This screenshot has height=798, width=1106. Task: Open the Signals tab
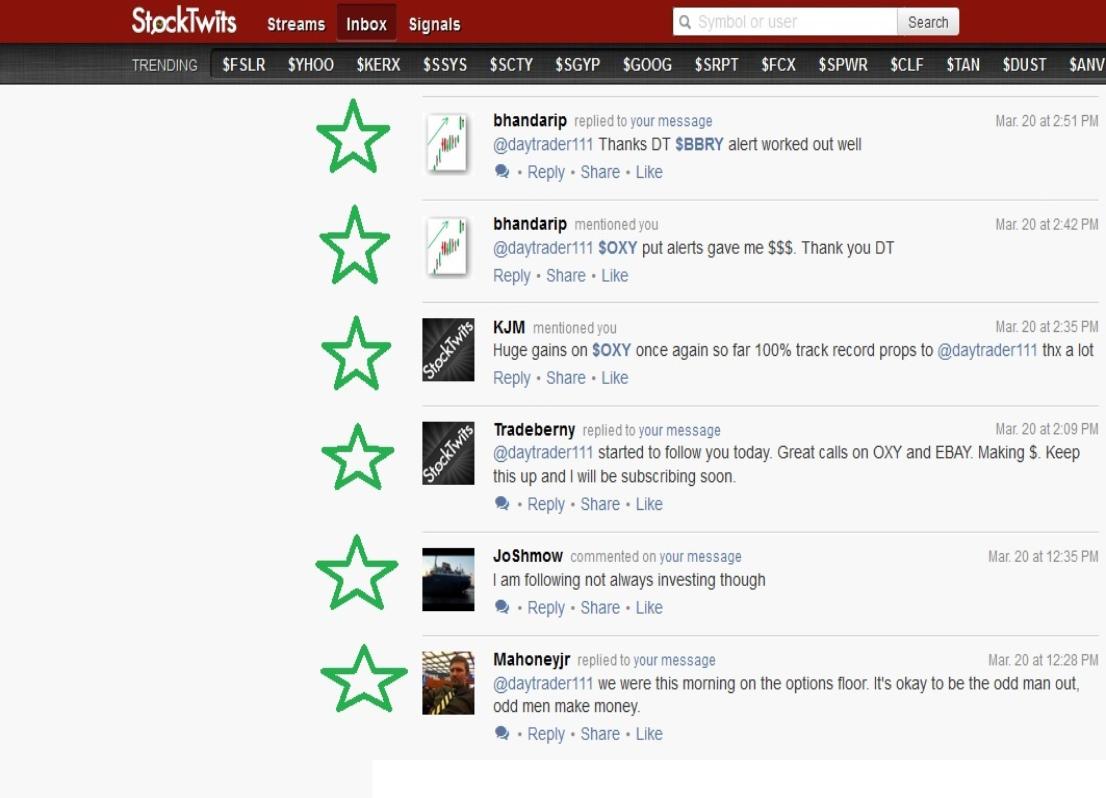click(x=434, y=24)
